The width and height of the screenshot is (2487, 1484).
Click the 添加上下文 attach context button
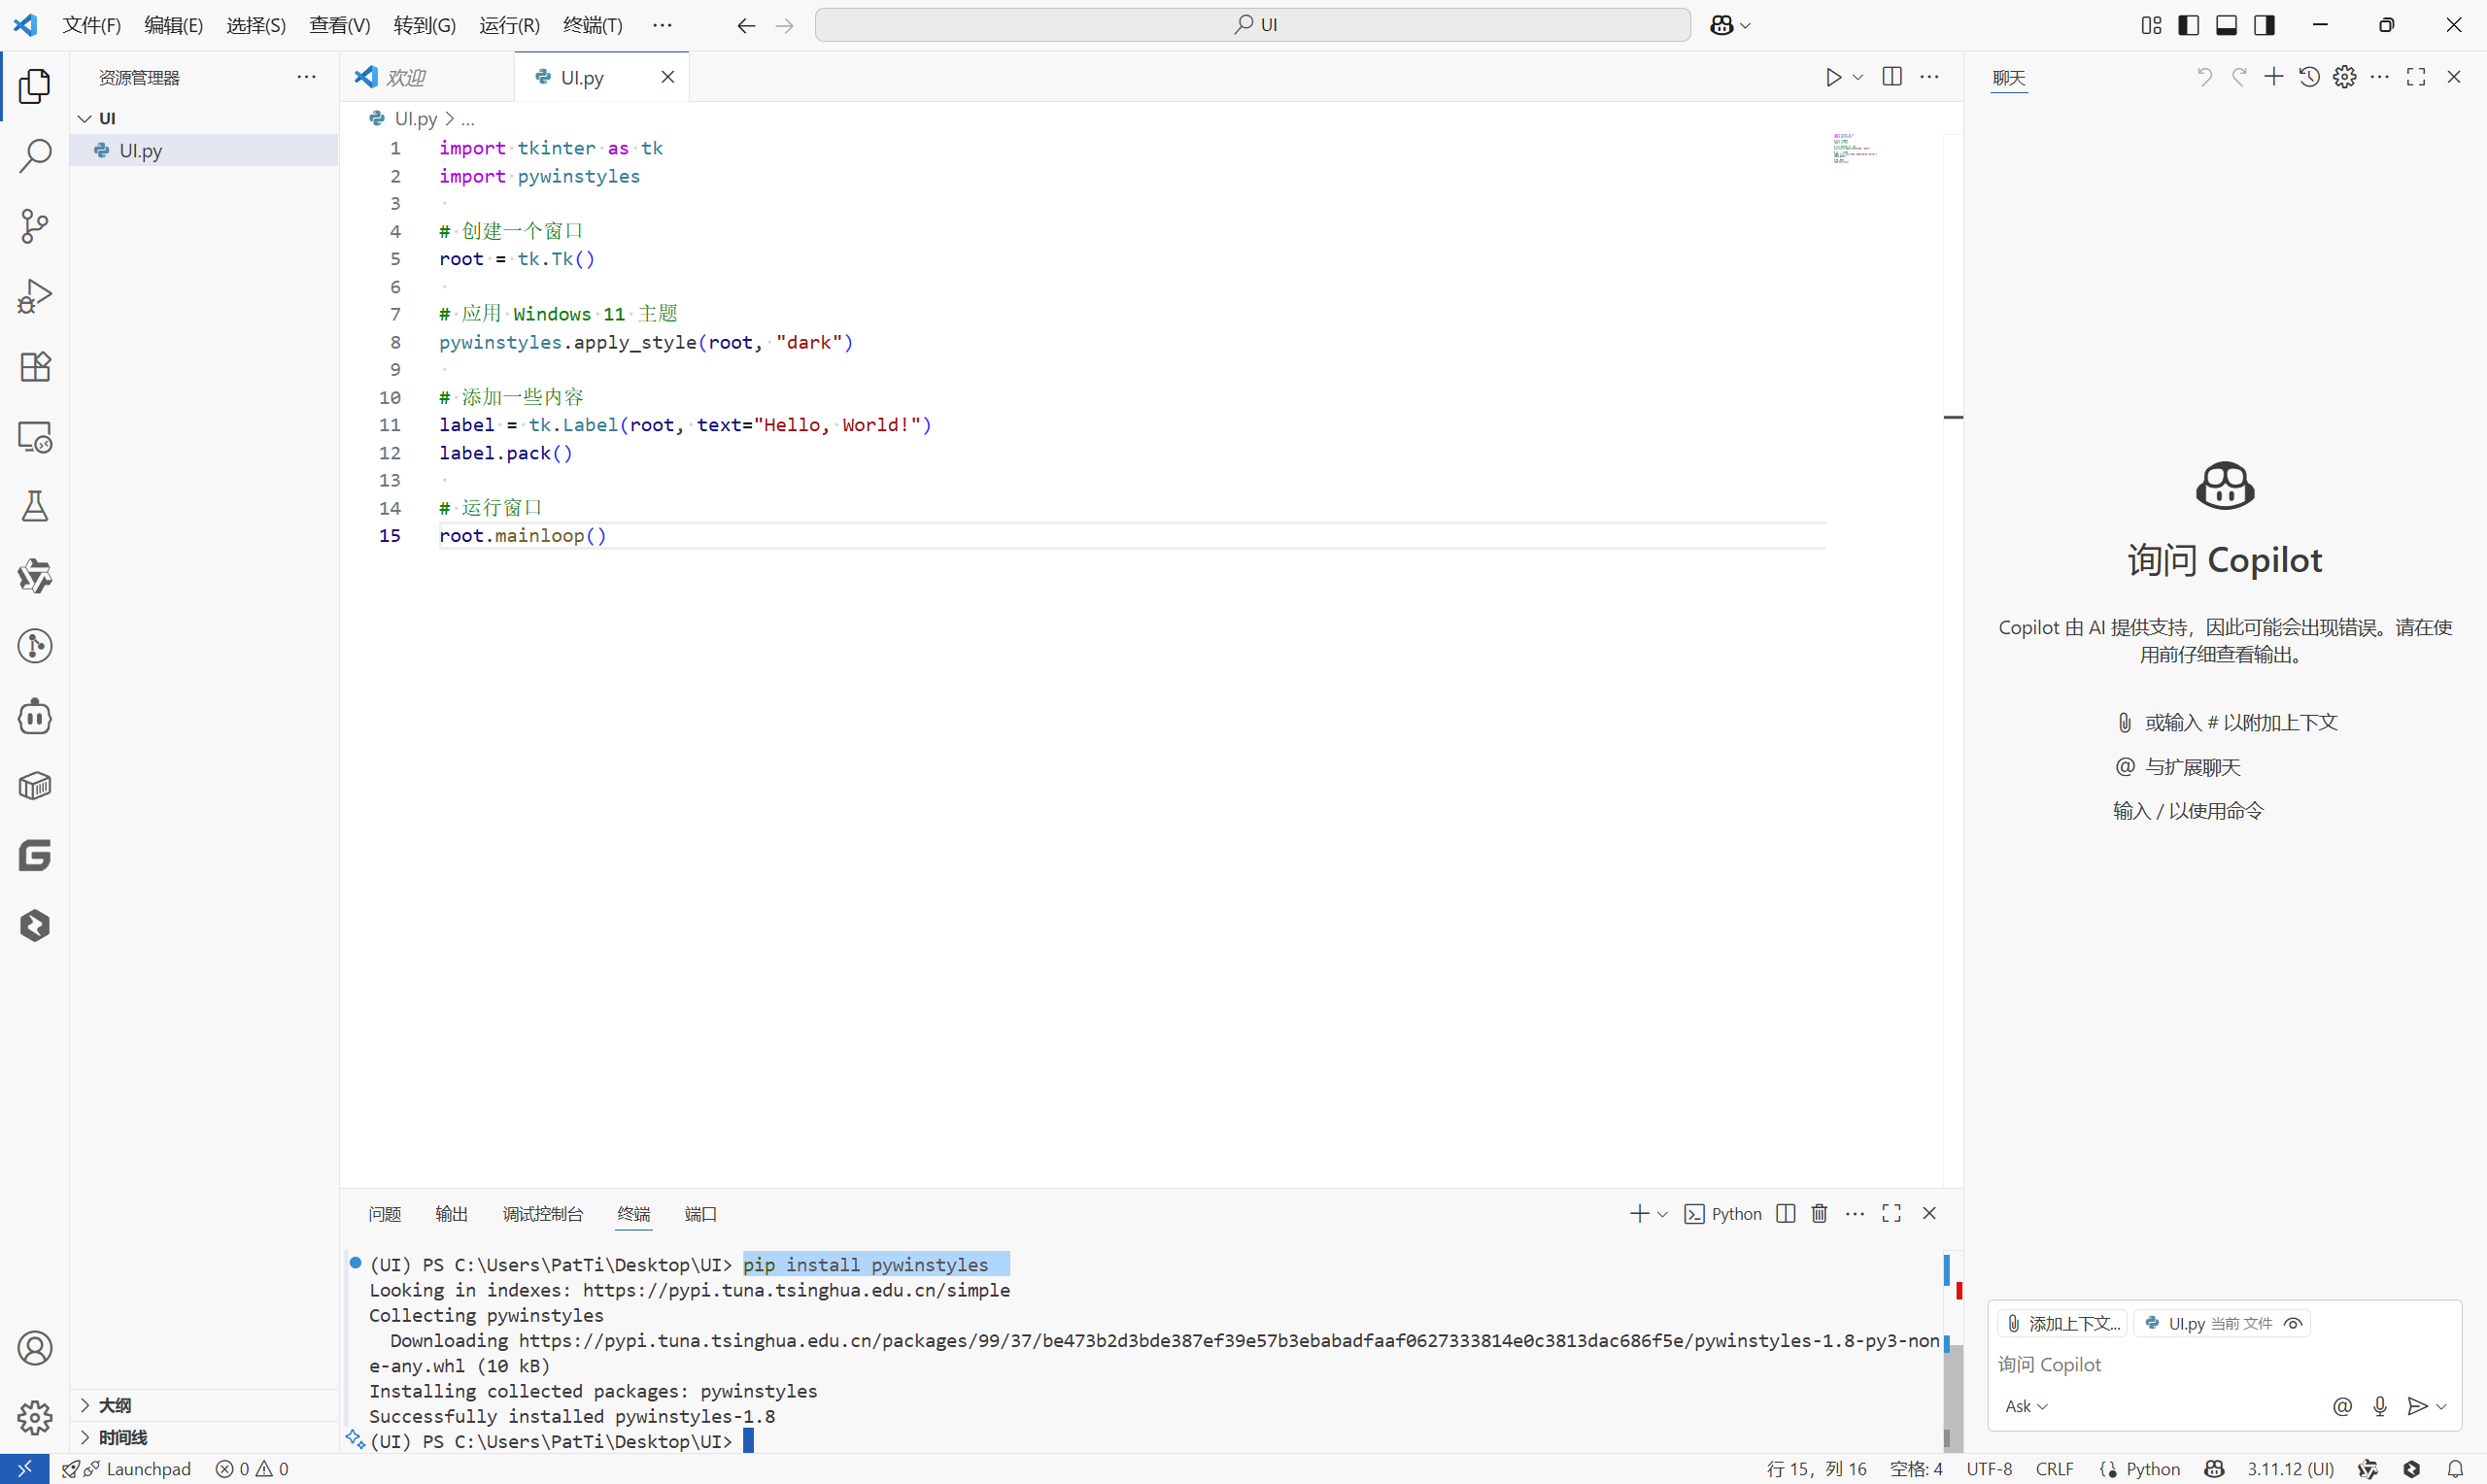point(2064,1324)
